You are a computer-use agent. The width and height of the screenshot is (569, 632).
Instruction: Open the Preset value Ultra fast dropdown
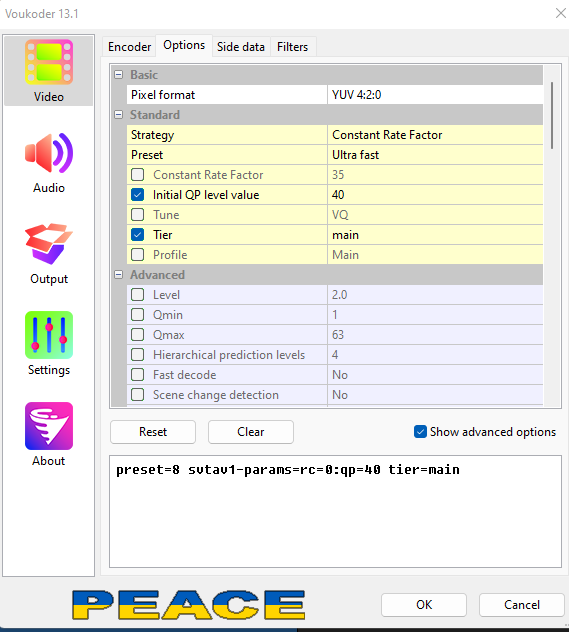pyautogui.click(x=435, y=155)
